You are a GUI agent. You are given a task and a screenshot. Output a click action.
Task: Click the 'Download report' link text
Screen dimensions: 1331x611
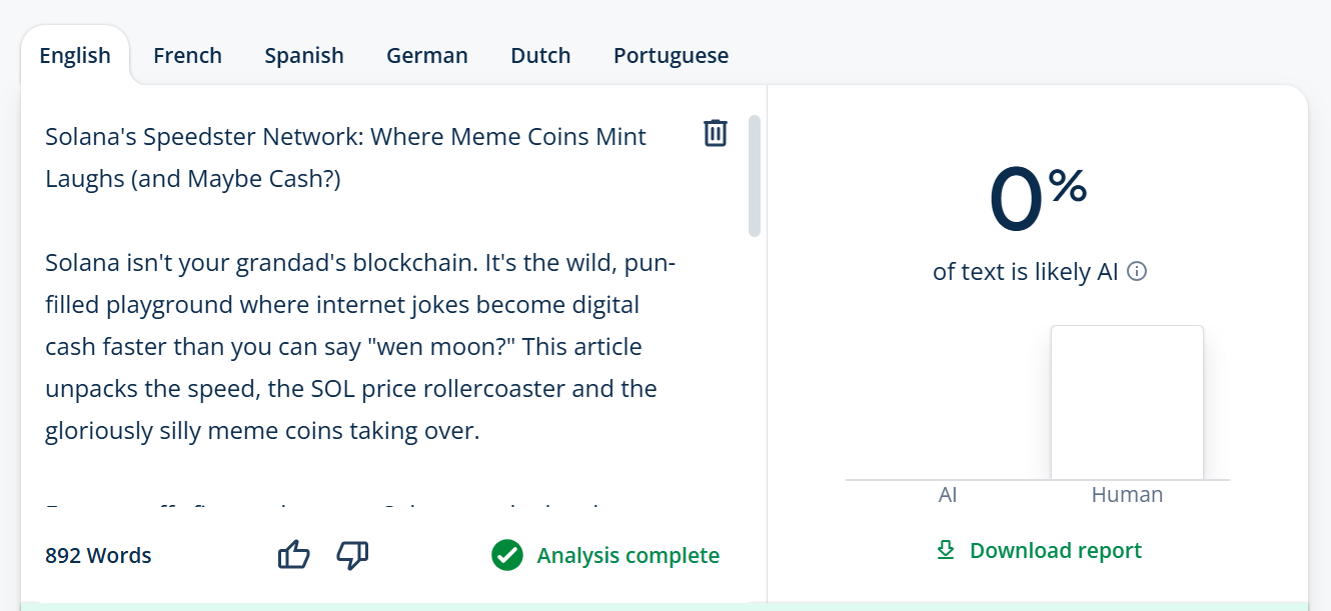[1055, 551]
